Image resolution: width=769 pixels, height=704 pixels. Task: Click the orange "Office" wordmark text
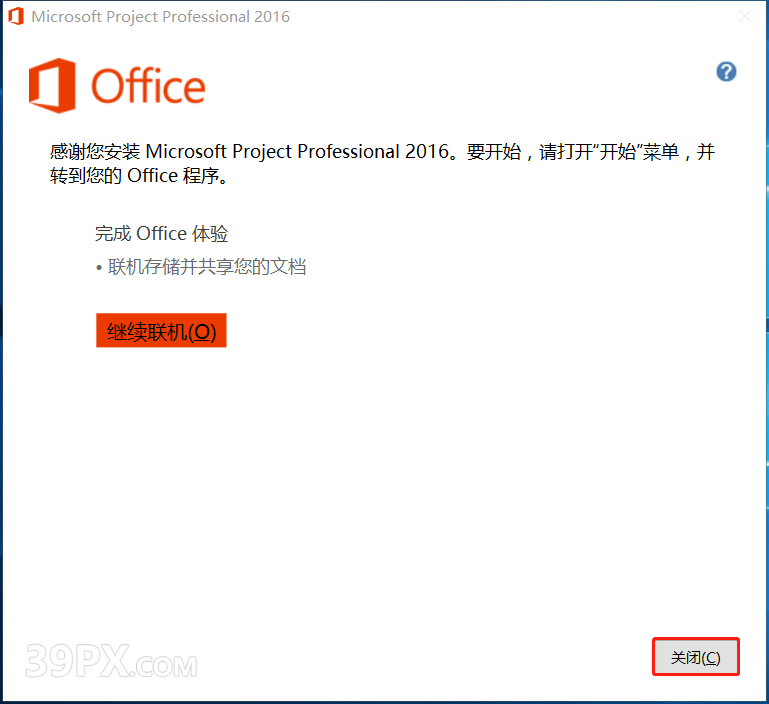click(148, 86)
